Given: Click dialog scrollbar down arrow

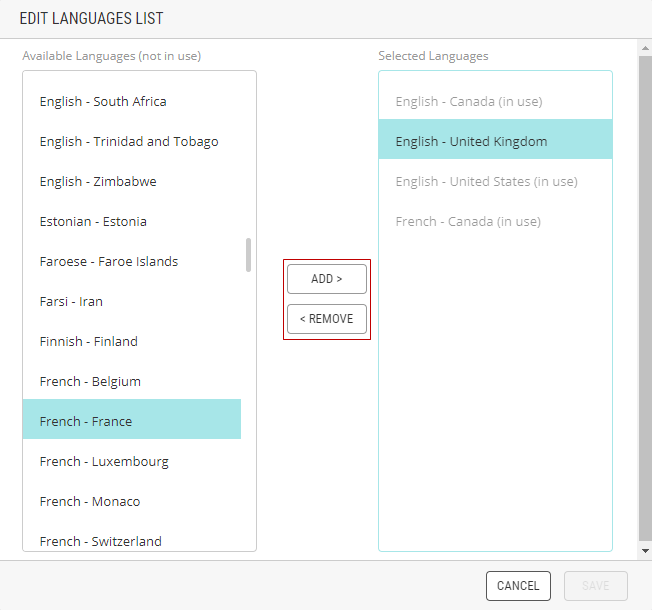Looking at the screenshot, I should tap(645, 551).
